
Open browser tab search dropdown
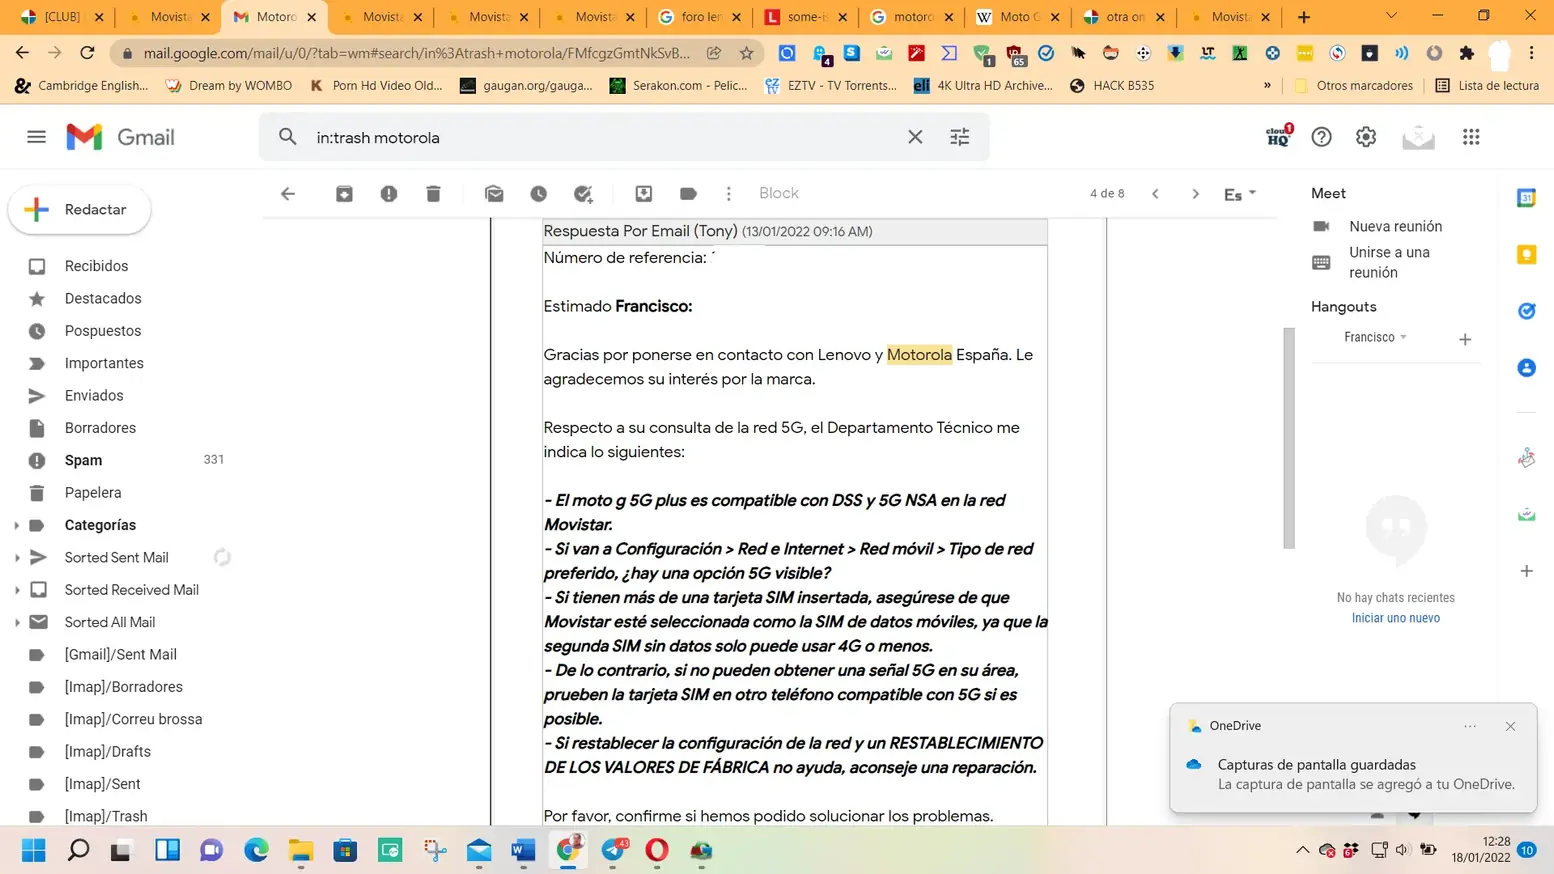[x=1391, y=17]
